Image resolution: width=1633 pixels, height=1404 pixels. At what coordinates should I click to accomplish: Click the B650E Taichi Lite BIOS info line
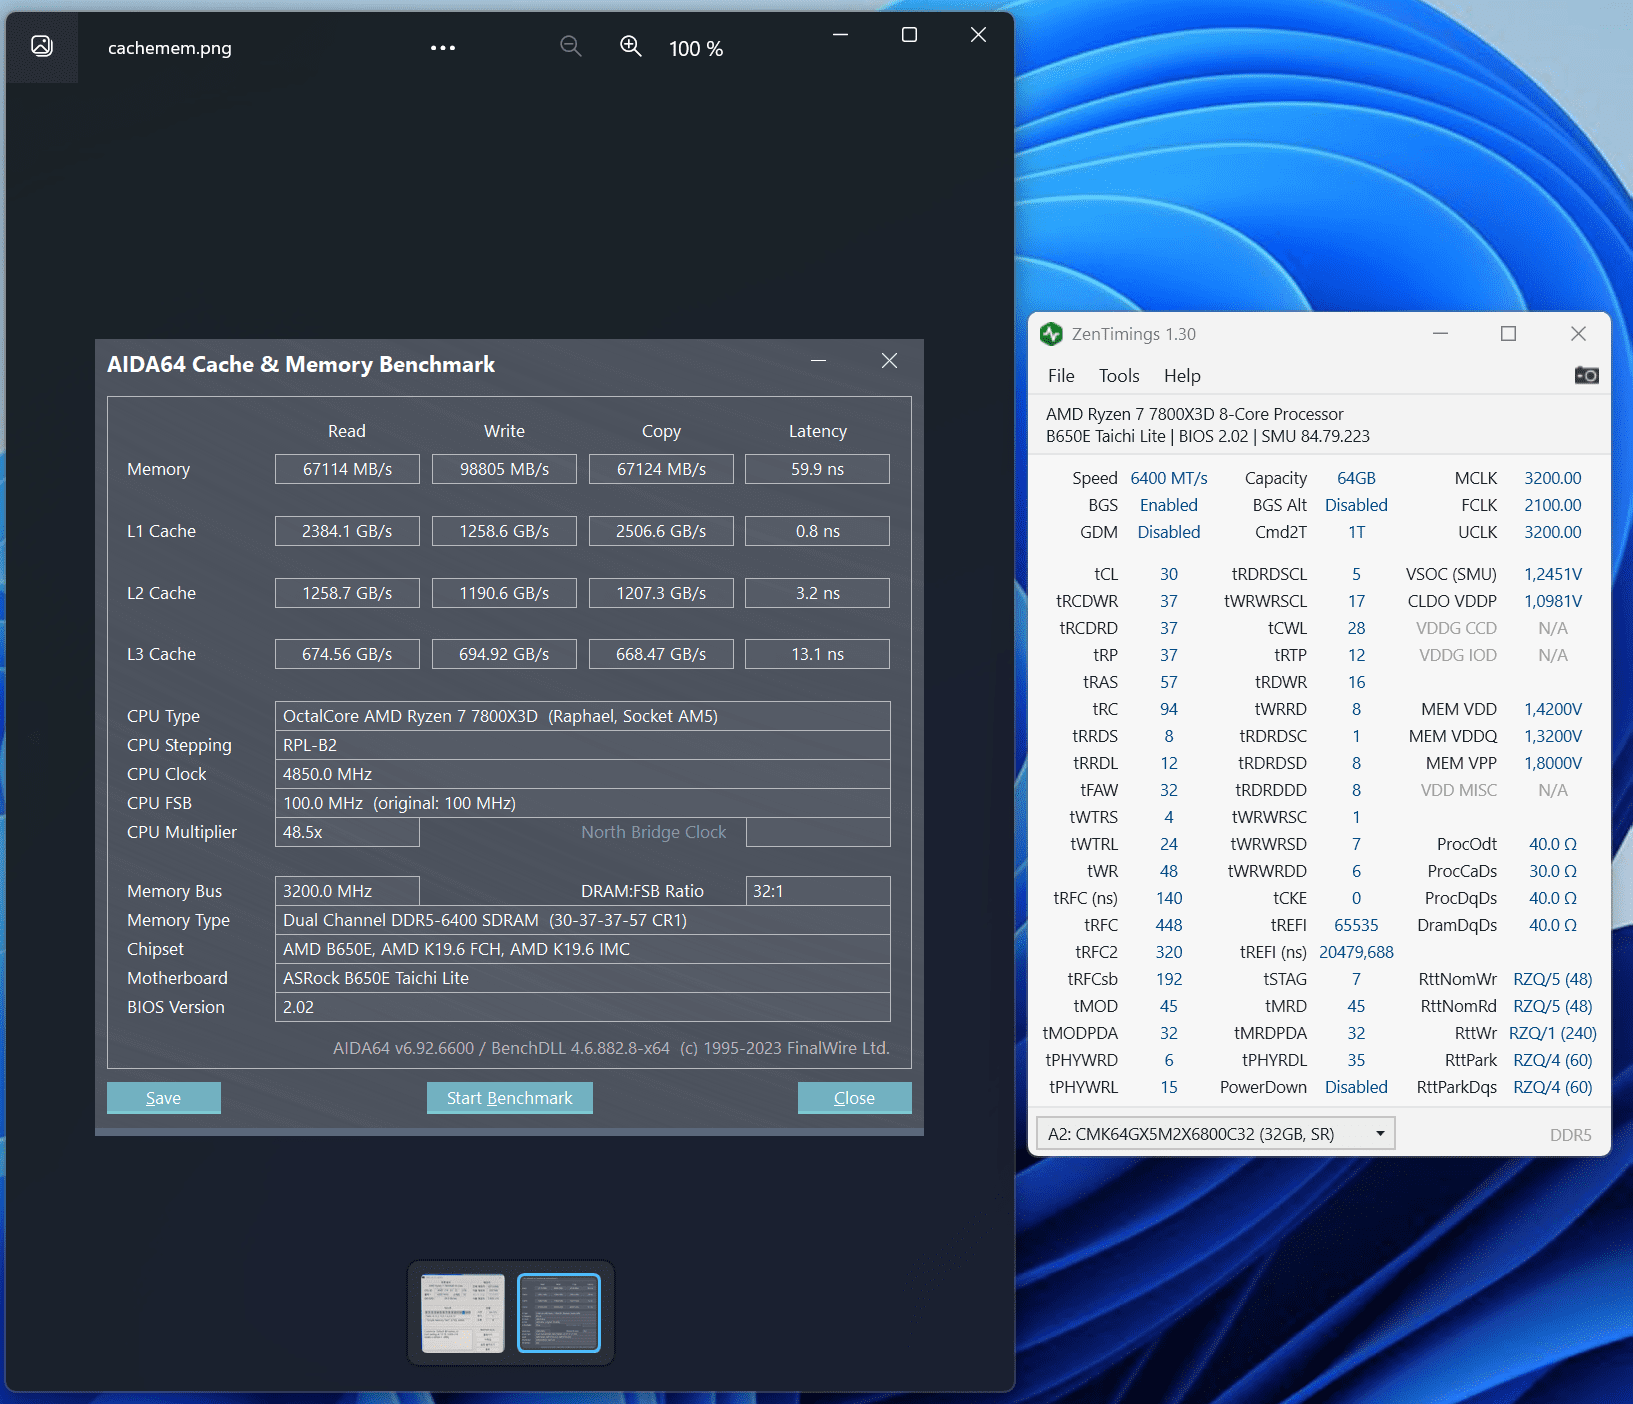[1208, 436]
